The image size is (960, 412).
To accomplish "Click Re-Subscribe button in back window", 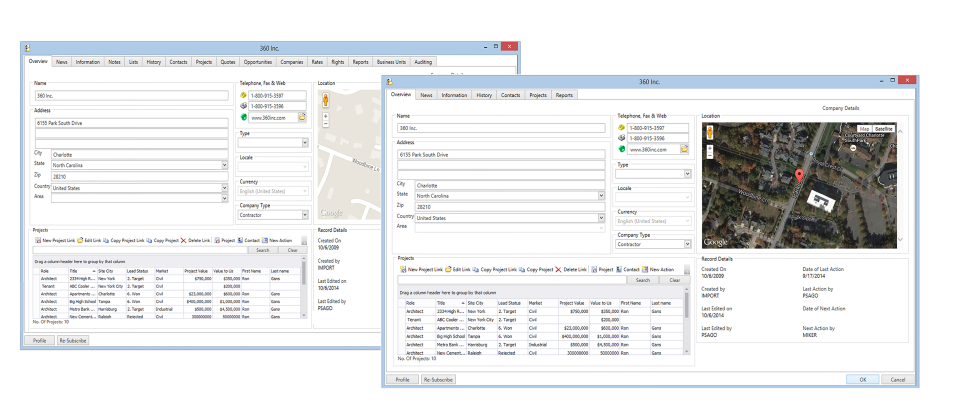I will click(72, 340).
